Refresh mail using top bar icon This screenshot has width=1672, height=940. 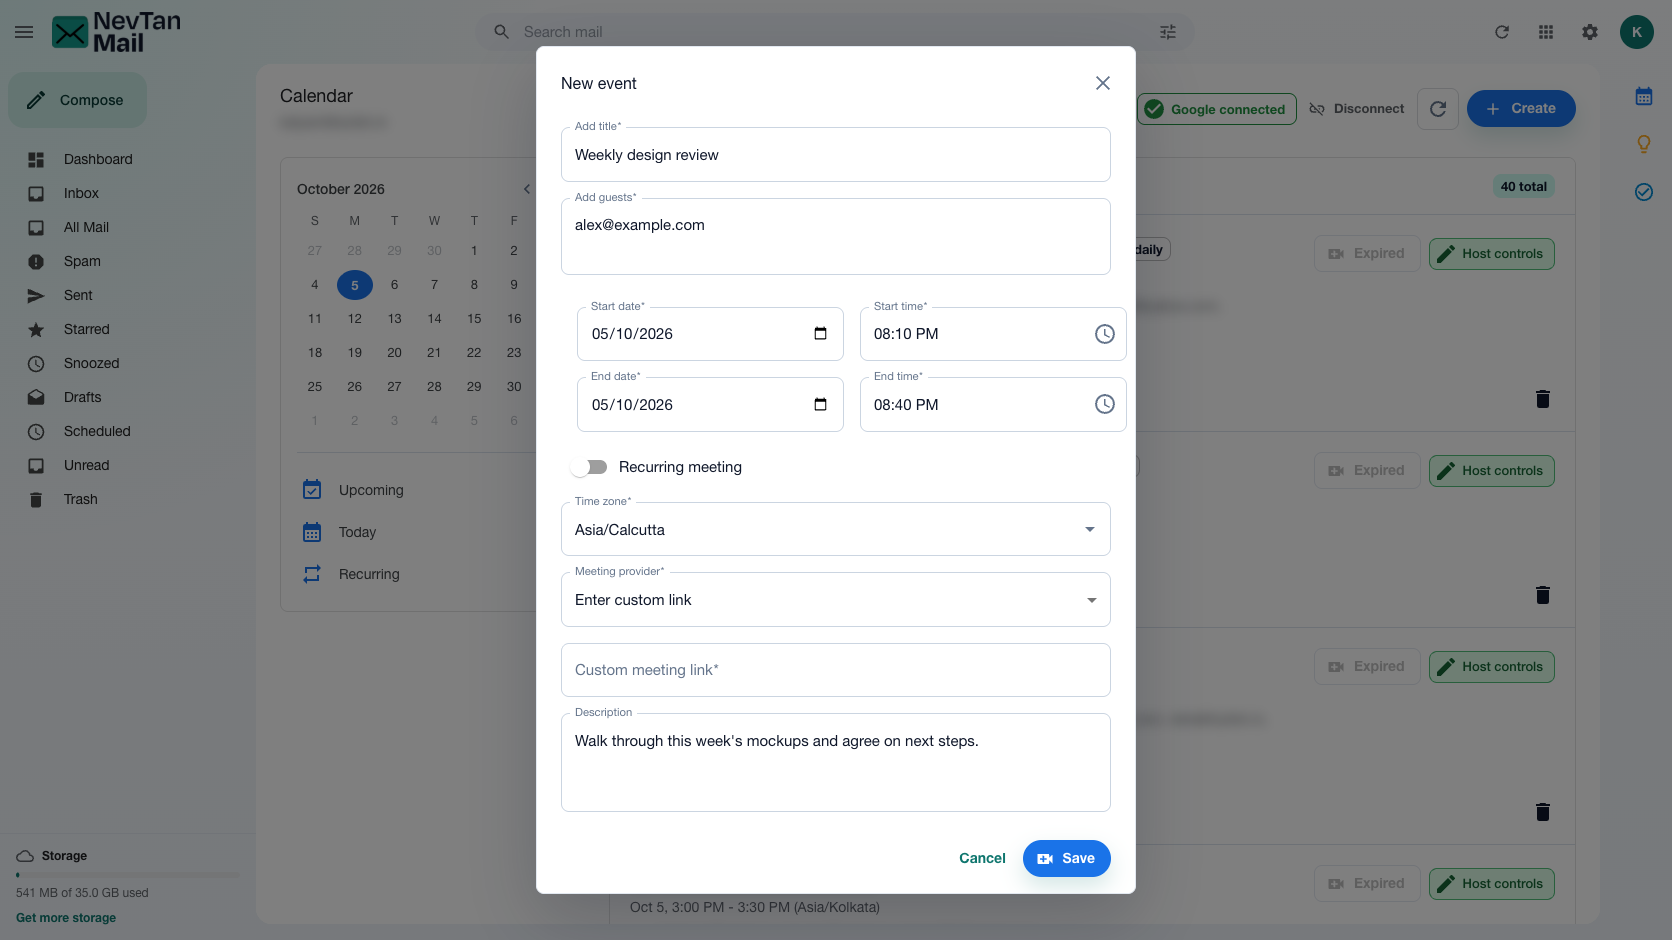click(1502, 32)
